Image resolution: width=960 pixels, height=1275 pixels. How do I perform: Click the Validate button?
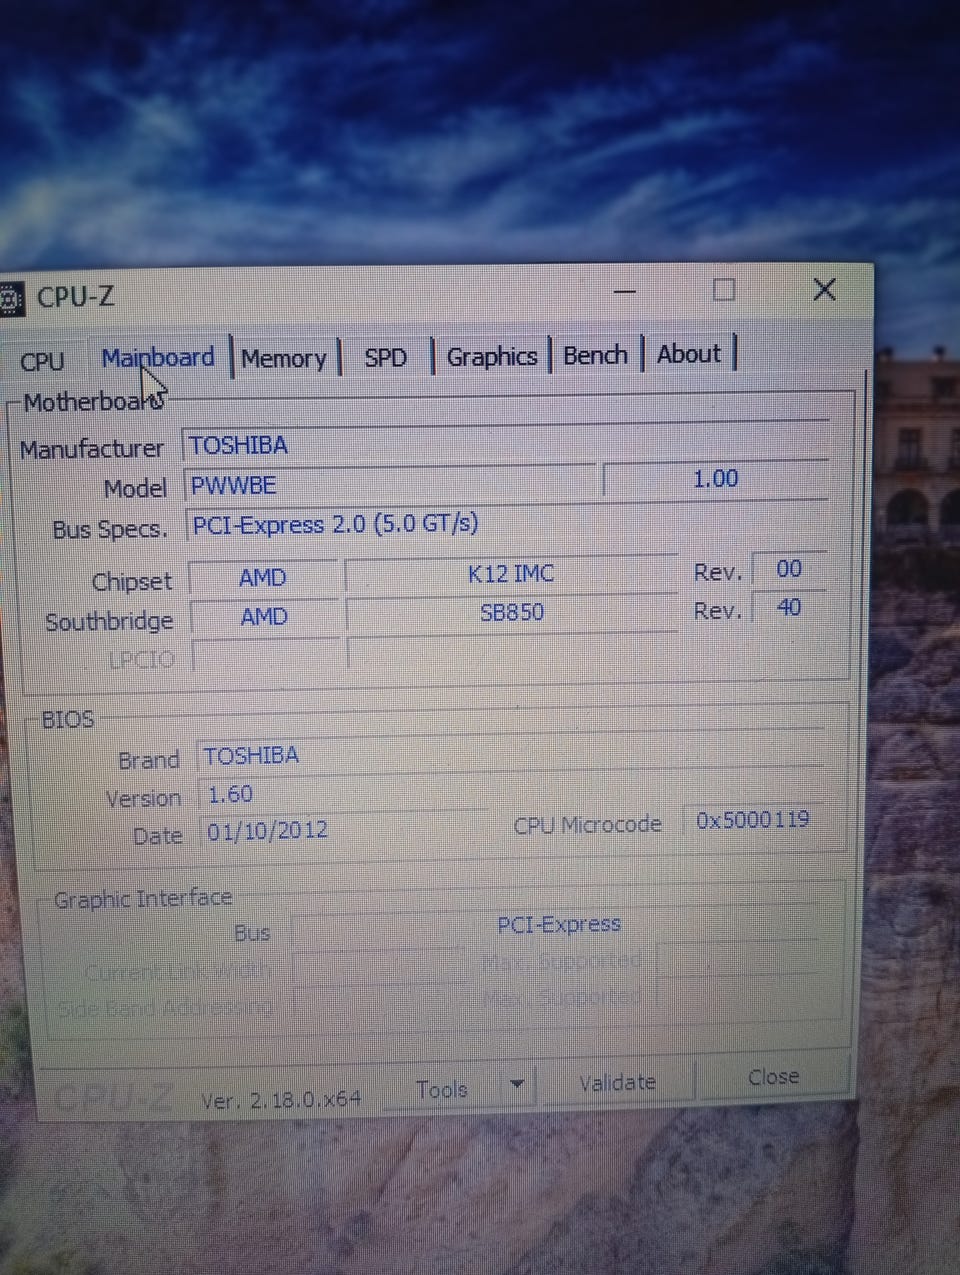[x=617, y=1082]
